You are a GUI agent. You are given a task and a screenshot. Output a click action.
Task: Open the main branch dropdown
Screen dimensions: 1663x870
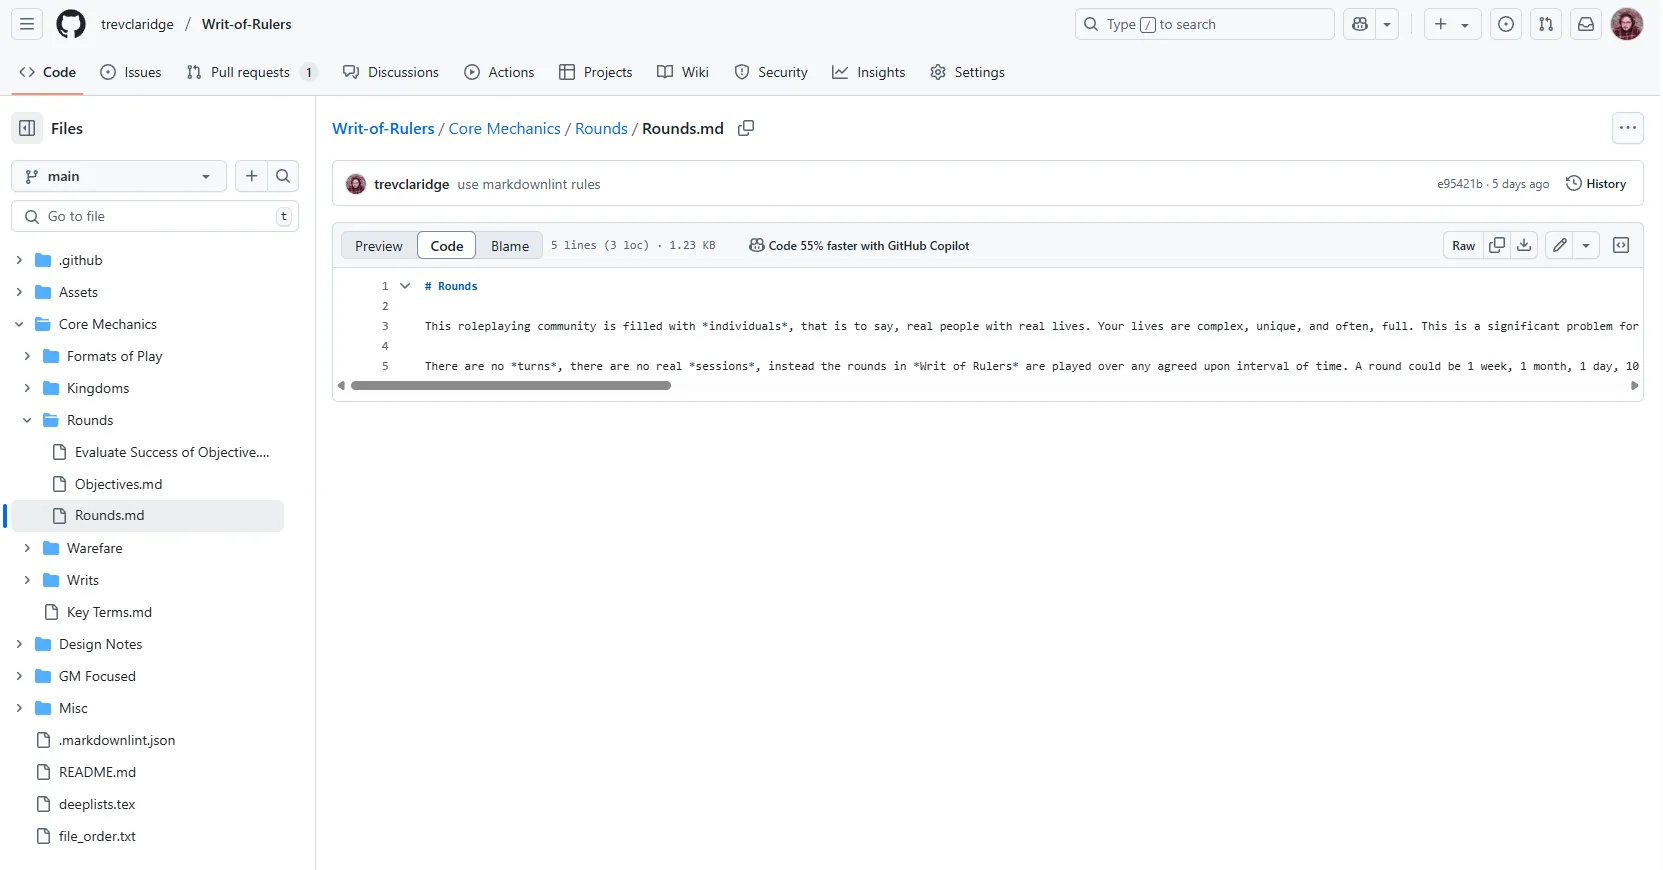coord(119,176)
